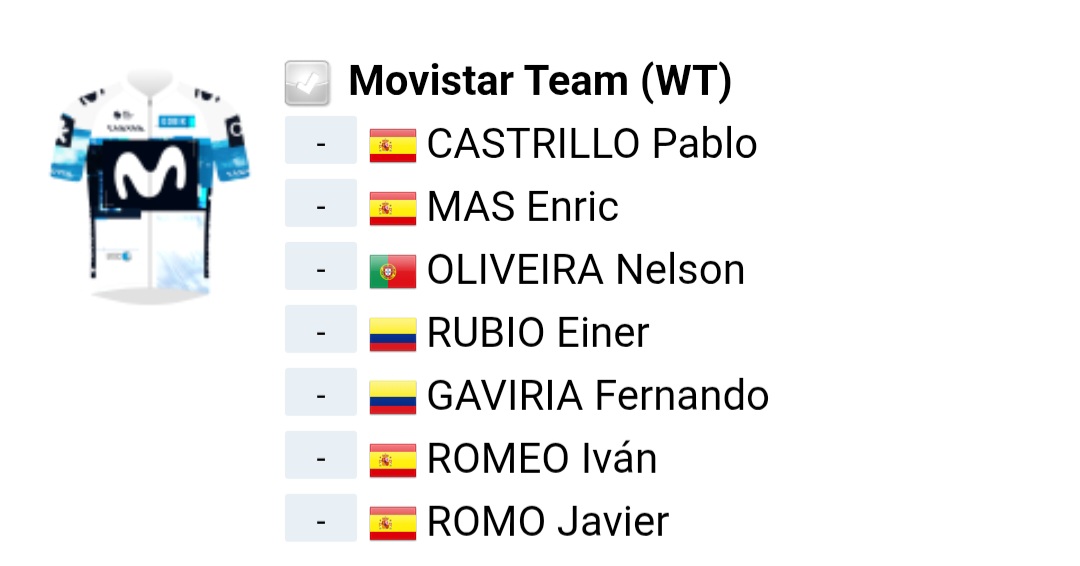The height and width of the screenshot is (566, 1080).
Task: Click rider name ROMEO Iván
Action: click(542, 459)
